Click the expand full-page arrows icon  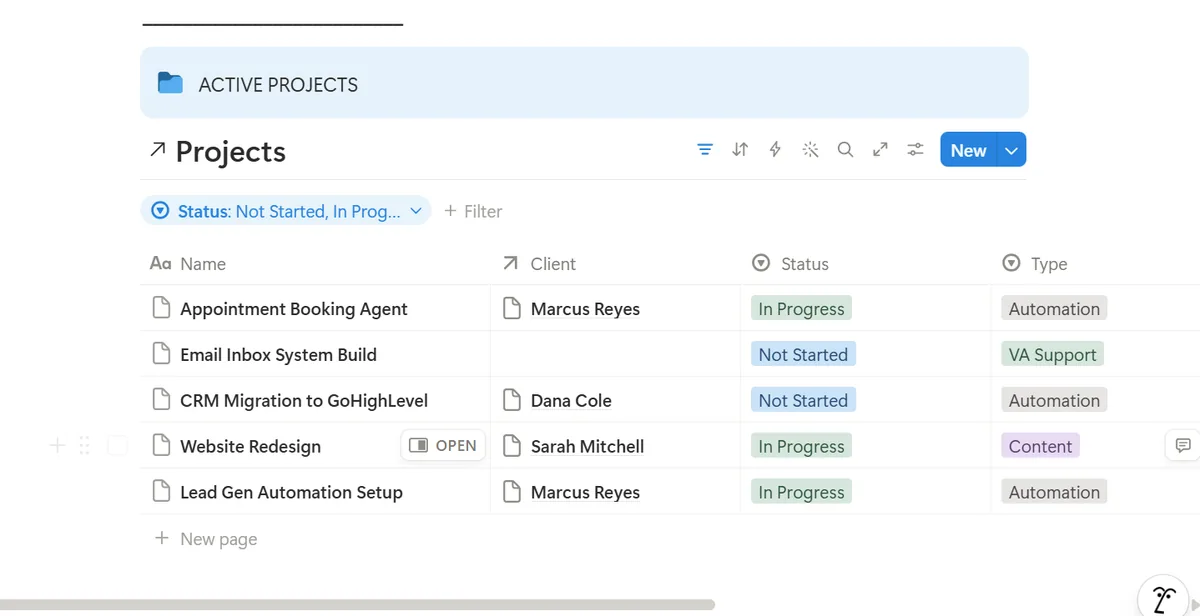880,150
